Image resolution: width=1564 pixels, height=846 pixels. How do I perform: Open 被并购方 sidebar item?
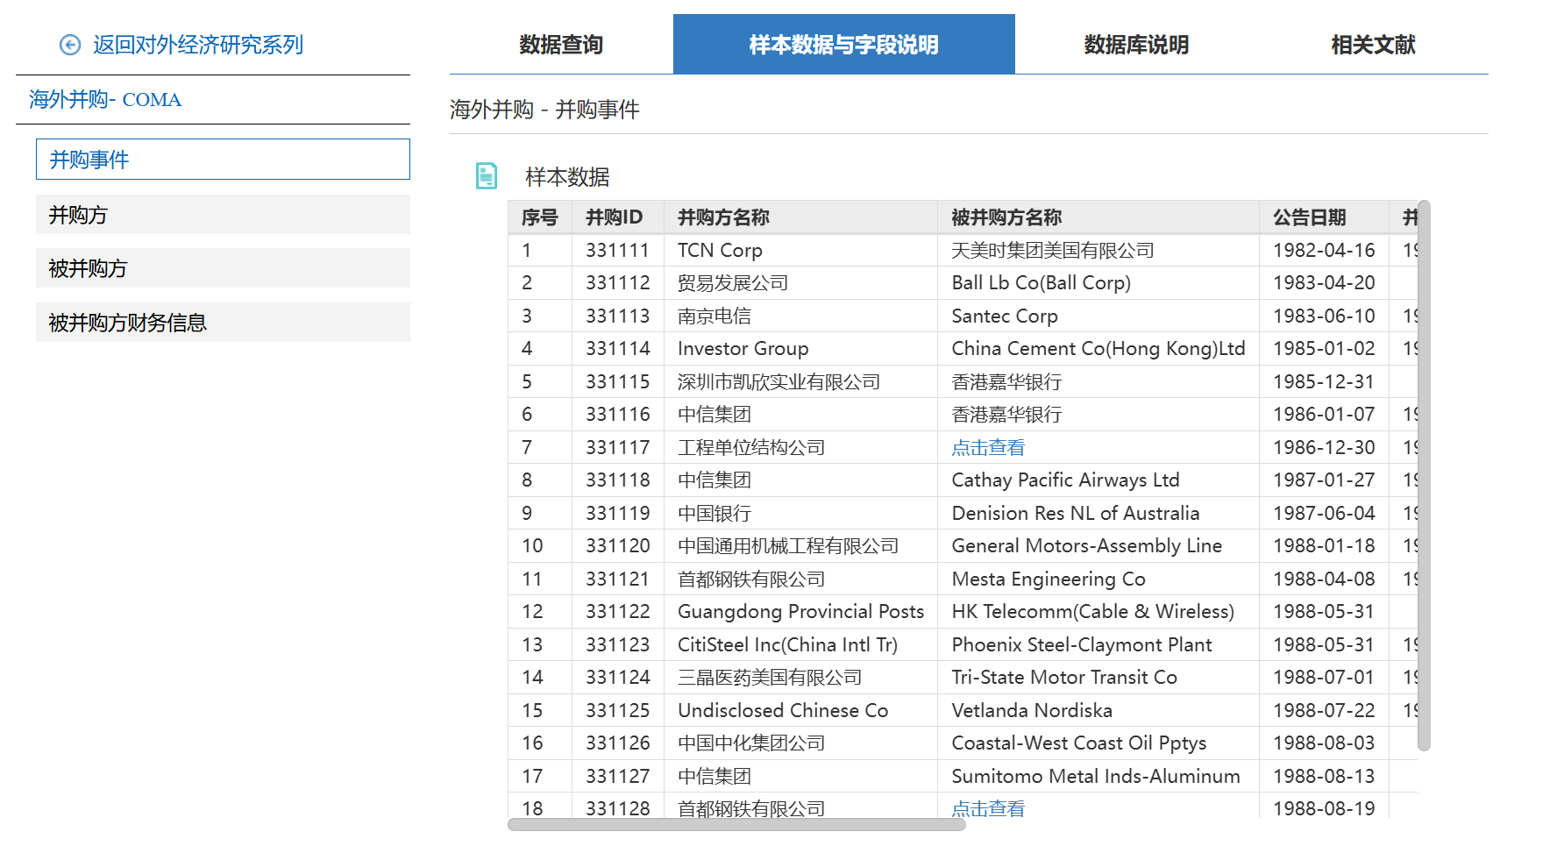click(x=222, y=269)
